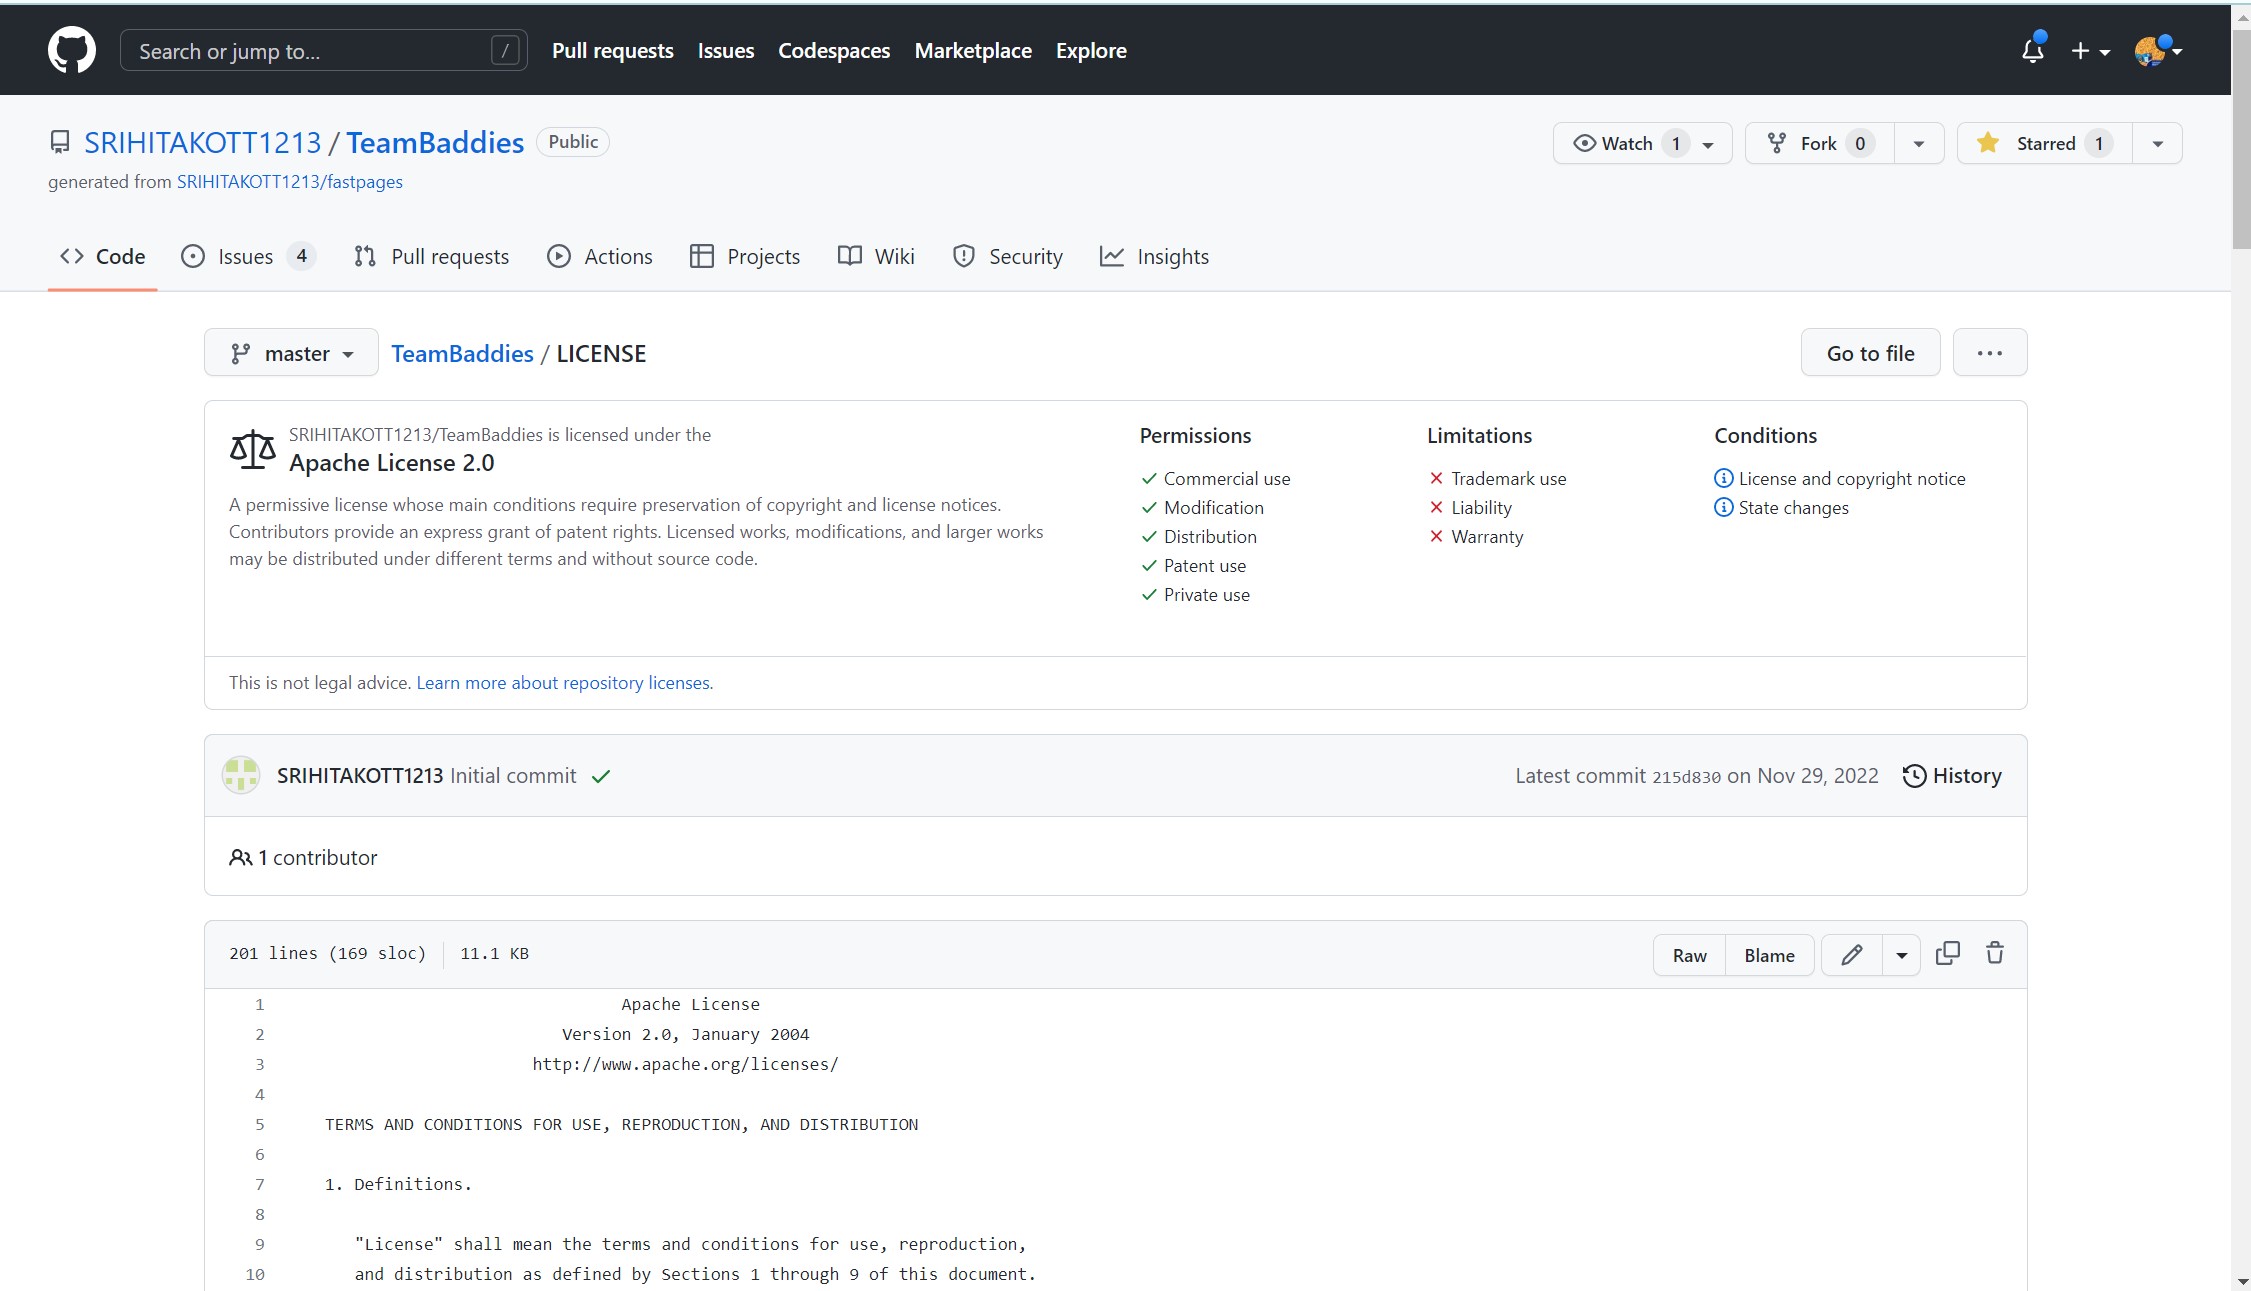Open the notifications bell
Image resolution: width=2251 pixels, height=1291 pixels.
coord(2033,50)
